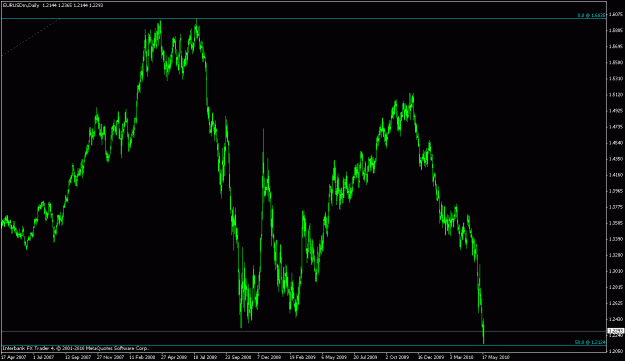Click the 1.5120 price scale label

[x=616, y=94]
